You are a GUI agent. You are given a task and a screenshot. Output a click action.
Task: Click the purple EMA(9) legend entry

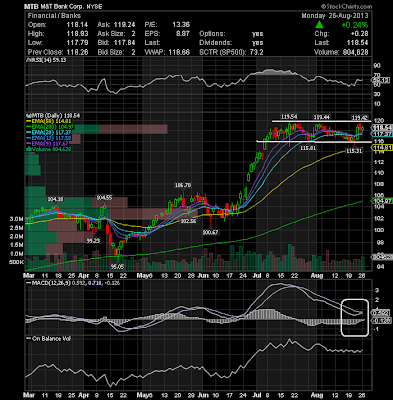click(48, 143)
